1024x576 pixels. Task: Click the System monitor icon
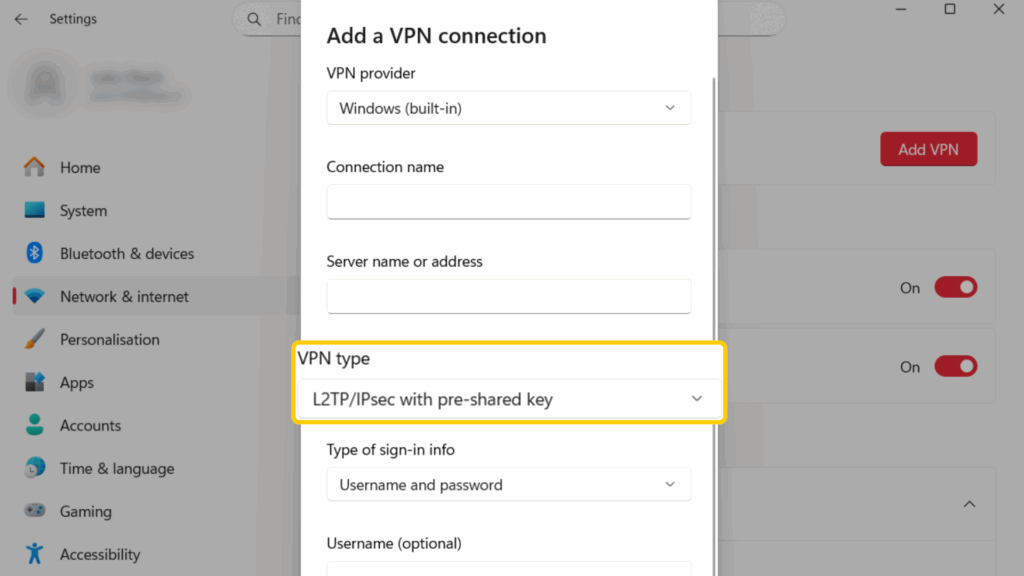[35, 211]
